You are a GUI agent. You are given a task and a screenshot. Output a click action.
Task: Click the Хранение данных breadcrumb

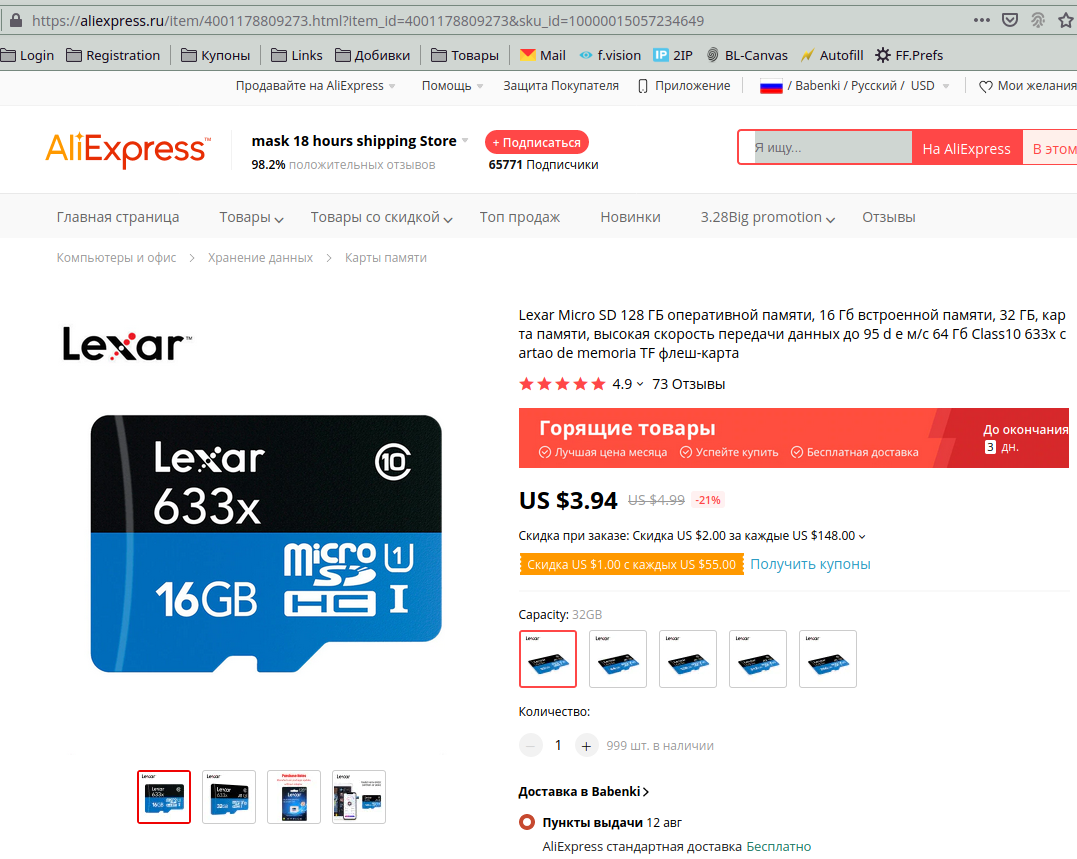coord(260,258)
